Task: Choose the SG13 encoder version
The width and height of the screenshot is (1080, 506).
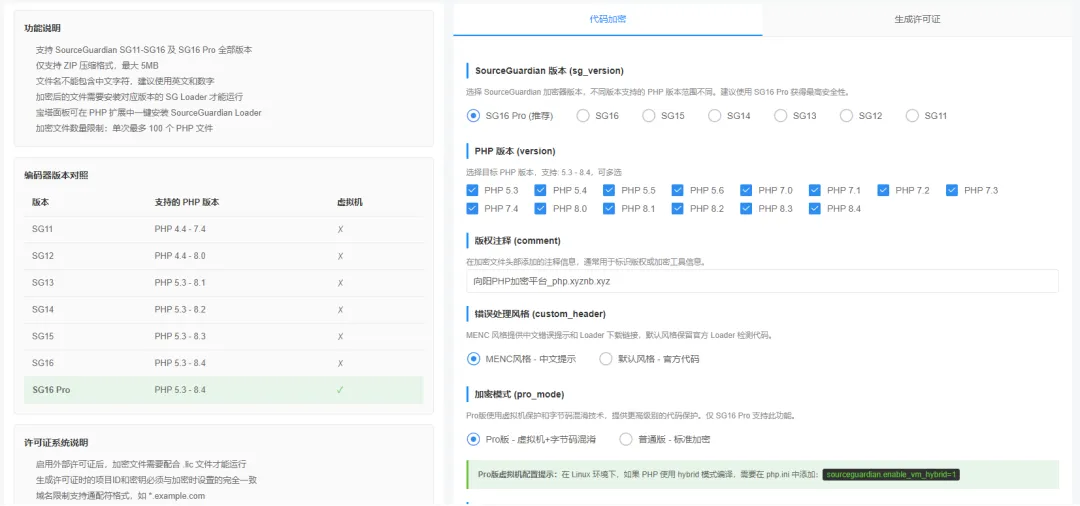Action: pyautogui.click(x=780, y=116)
